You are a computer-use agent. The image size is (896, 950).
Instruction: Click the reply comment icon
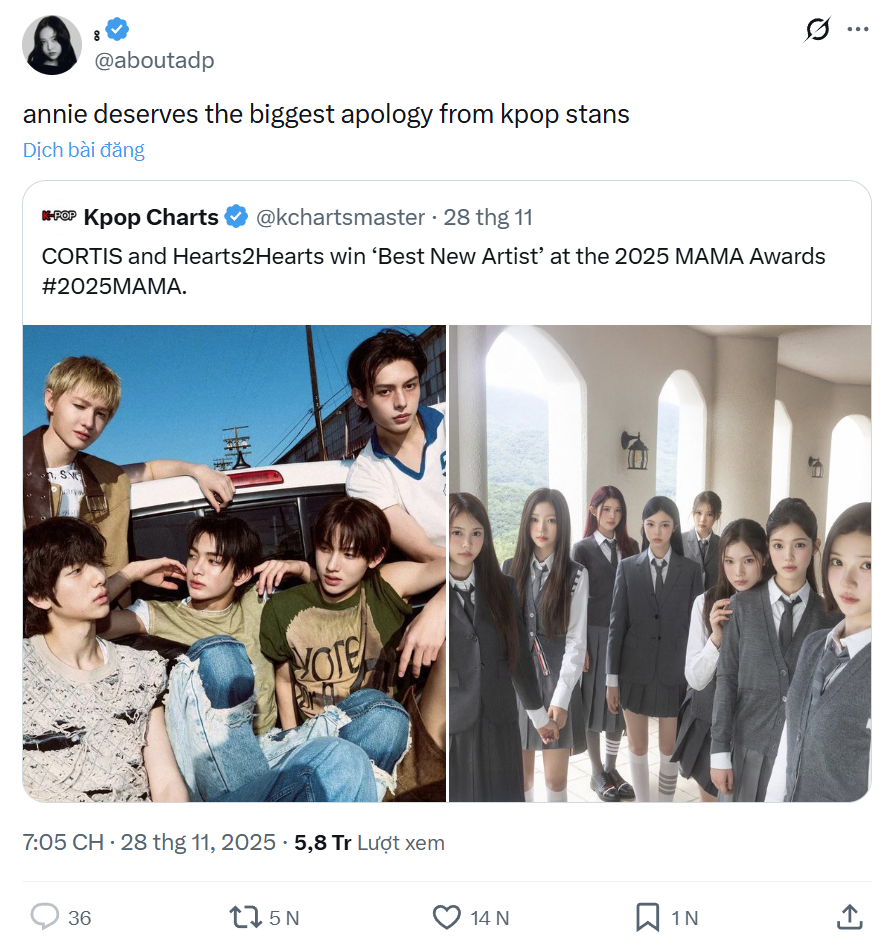(x=46, y=916)
